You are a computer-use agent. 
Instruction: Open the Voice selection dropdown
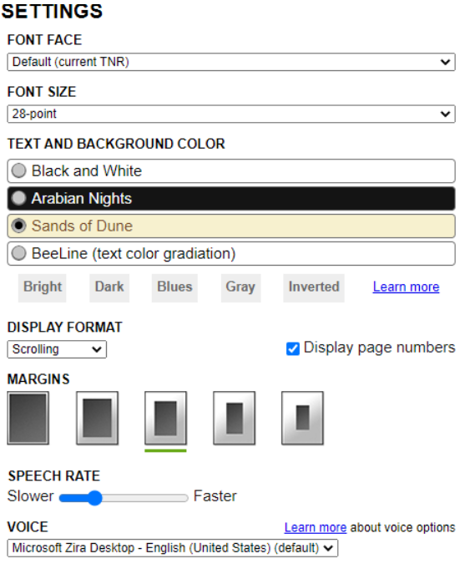[172, 548]
